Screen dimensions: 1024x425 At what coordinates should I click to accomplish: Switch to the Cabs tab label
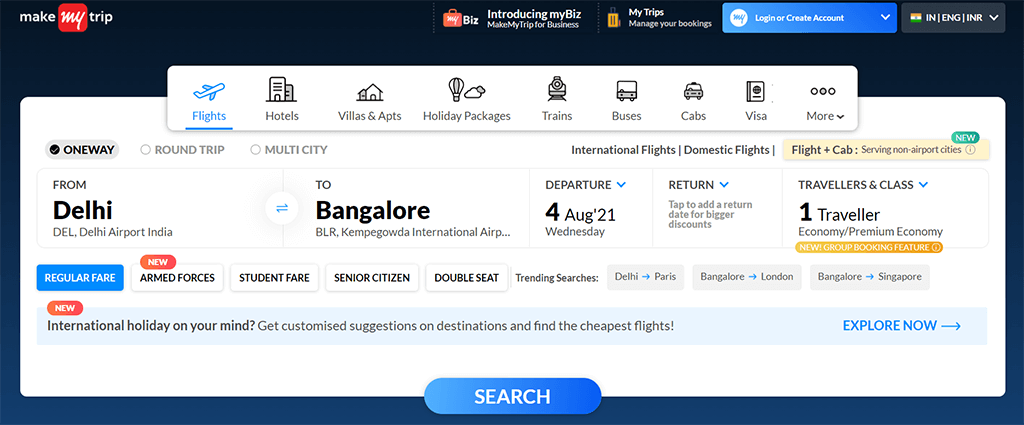(x=693, y=116)
